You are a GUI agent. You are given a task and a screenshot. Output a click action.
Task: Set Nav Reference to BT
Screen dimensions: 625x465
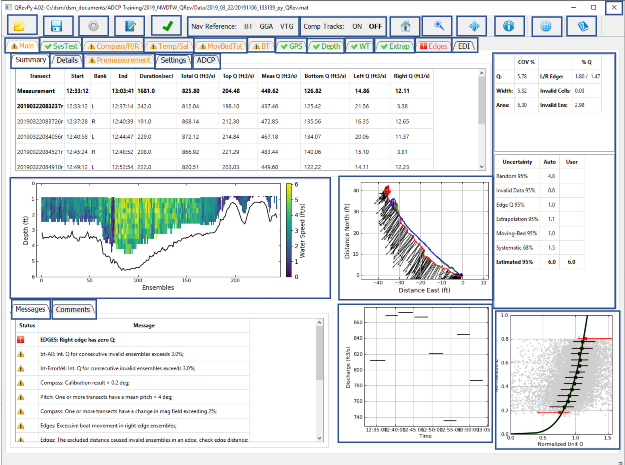pos(248,26)
